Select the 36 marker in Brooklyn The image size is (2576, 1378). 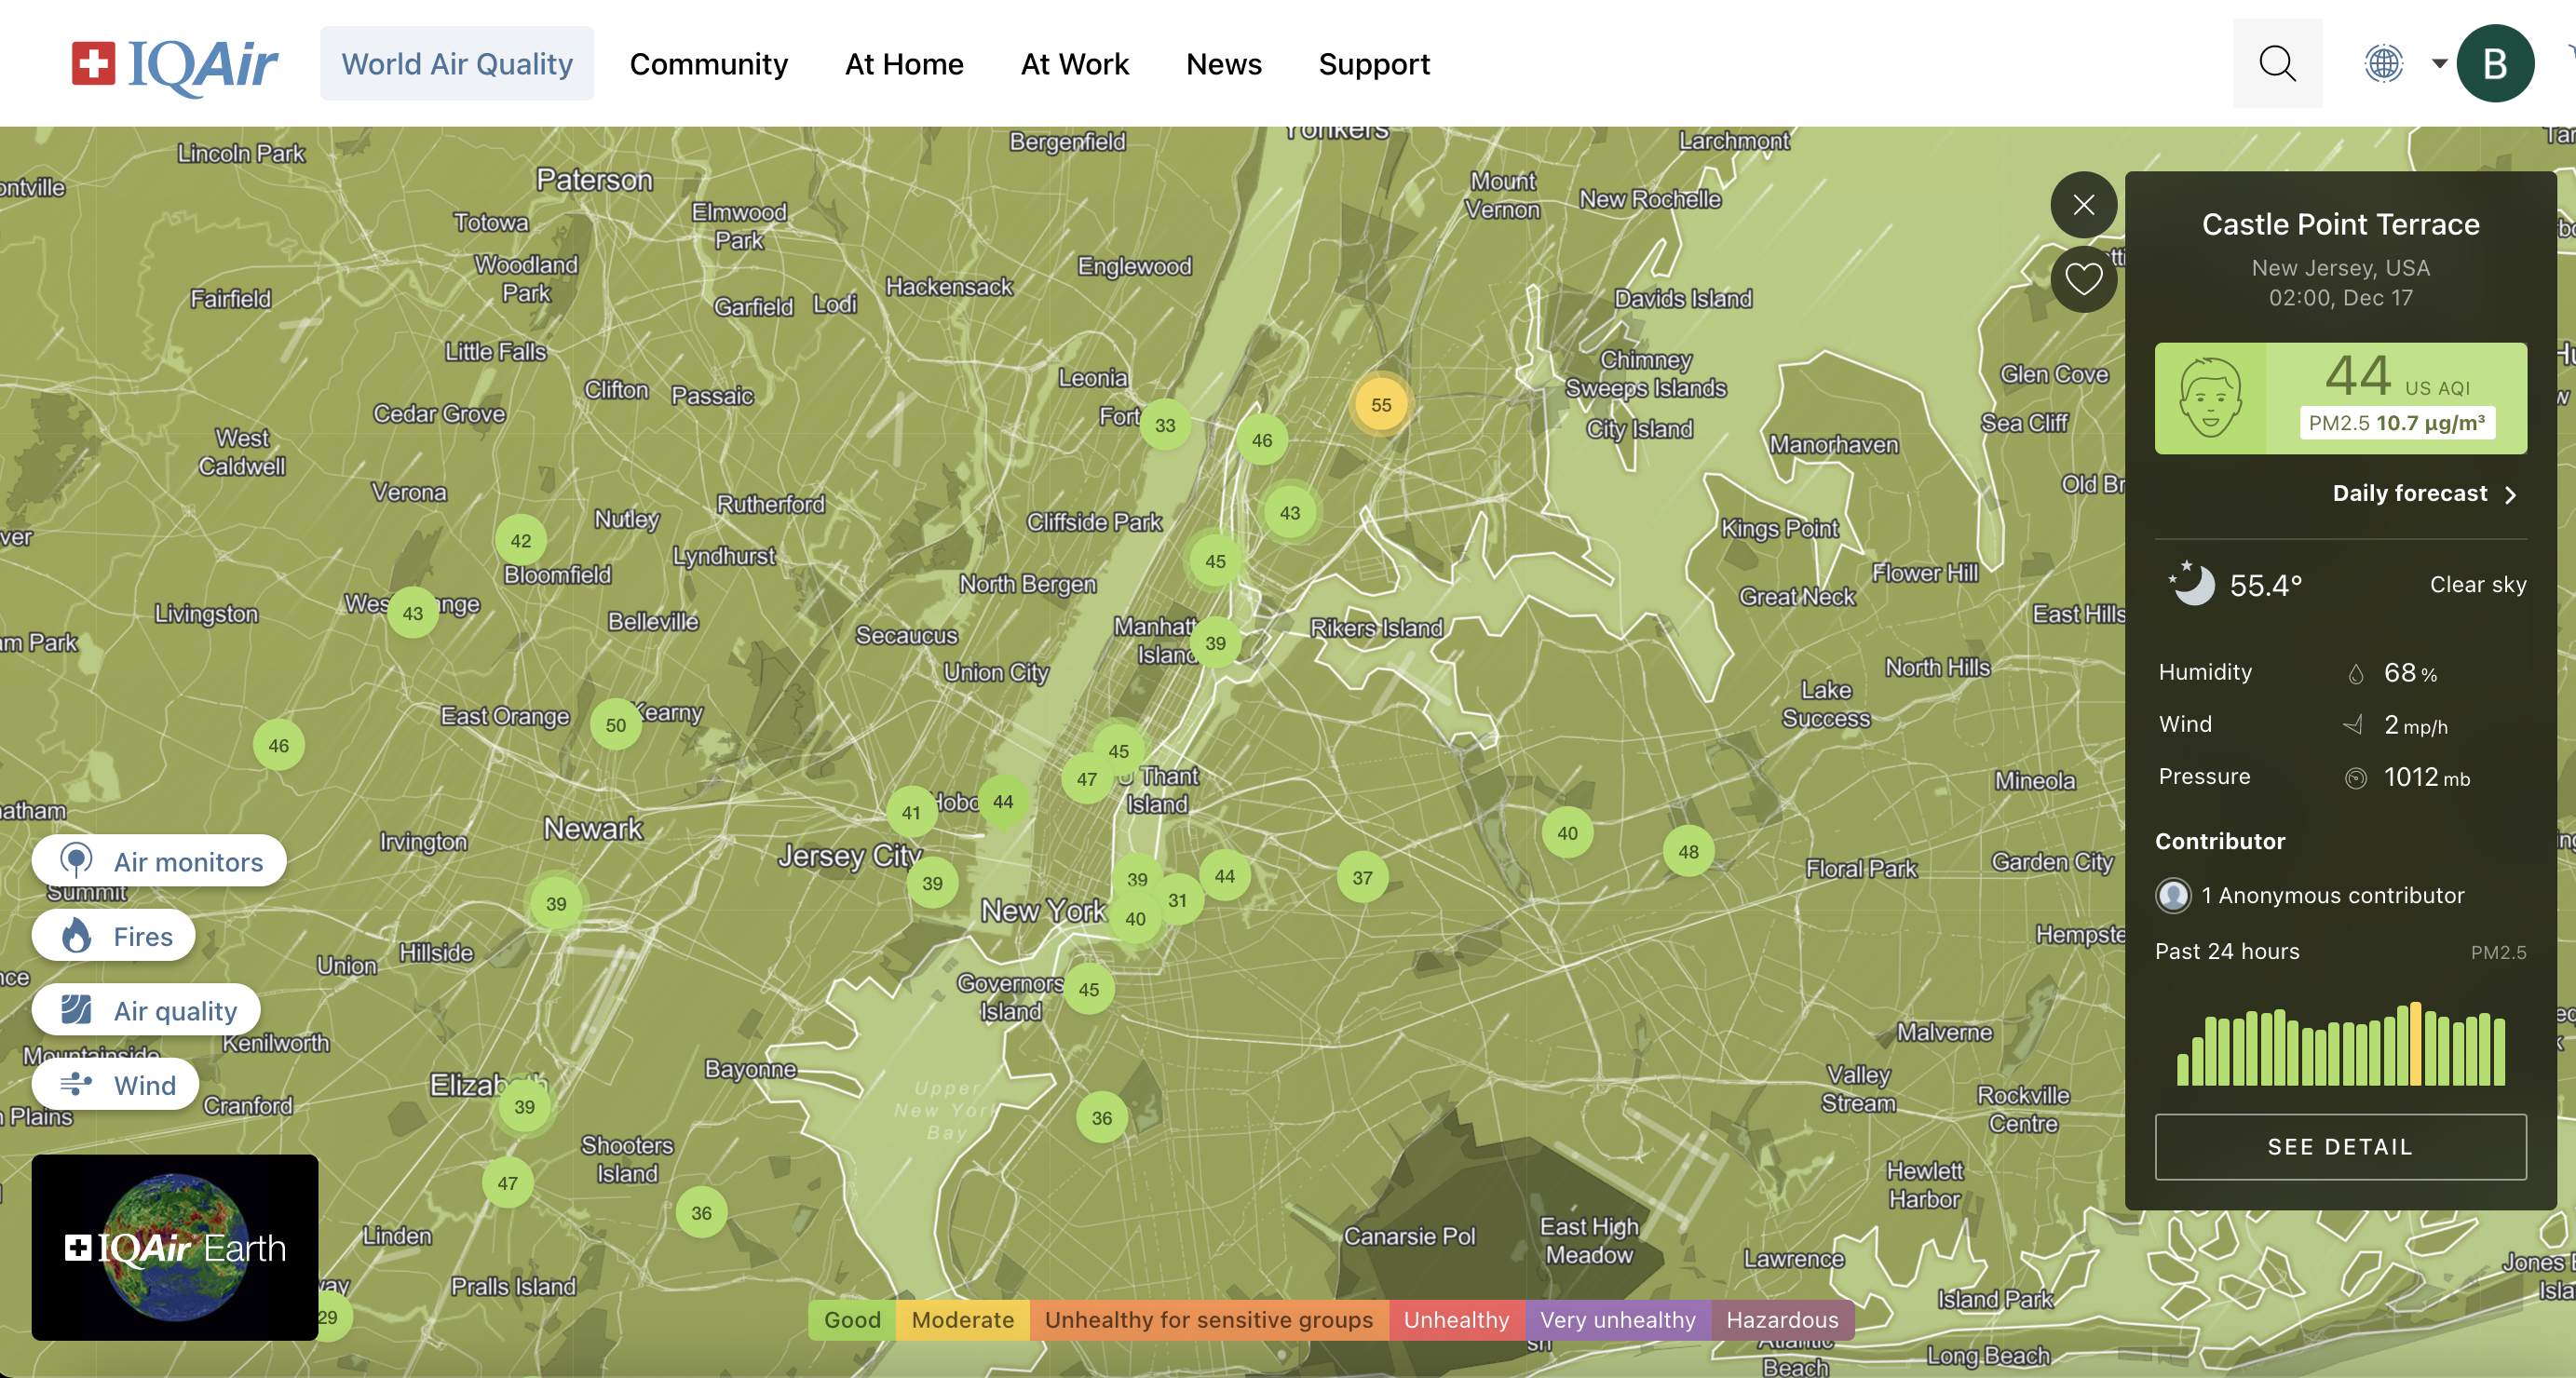pyautogui.click(x=1101, y=1117)
